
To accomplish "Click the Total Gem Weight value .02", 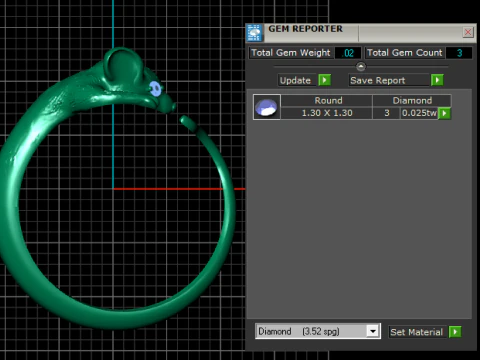I will pyautogui.click(x=348, y=53).
